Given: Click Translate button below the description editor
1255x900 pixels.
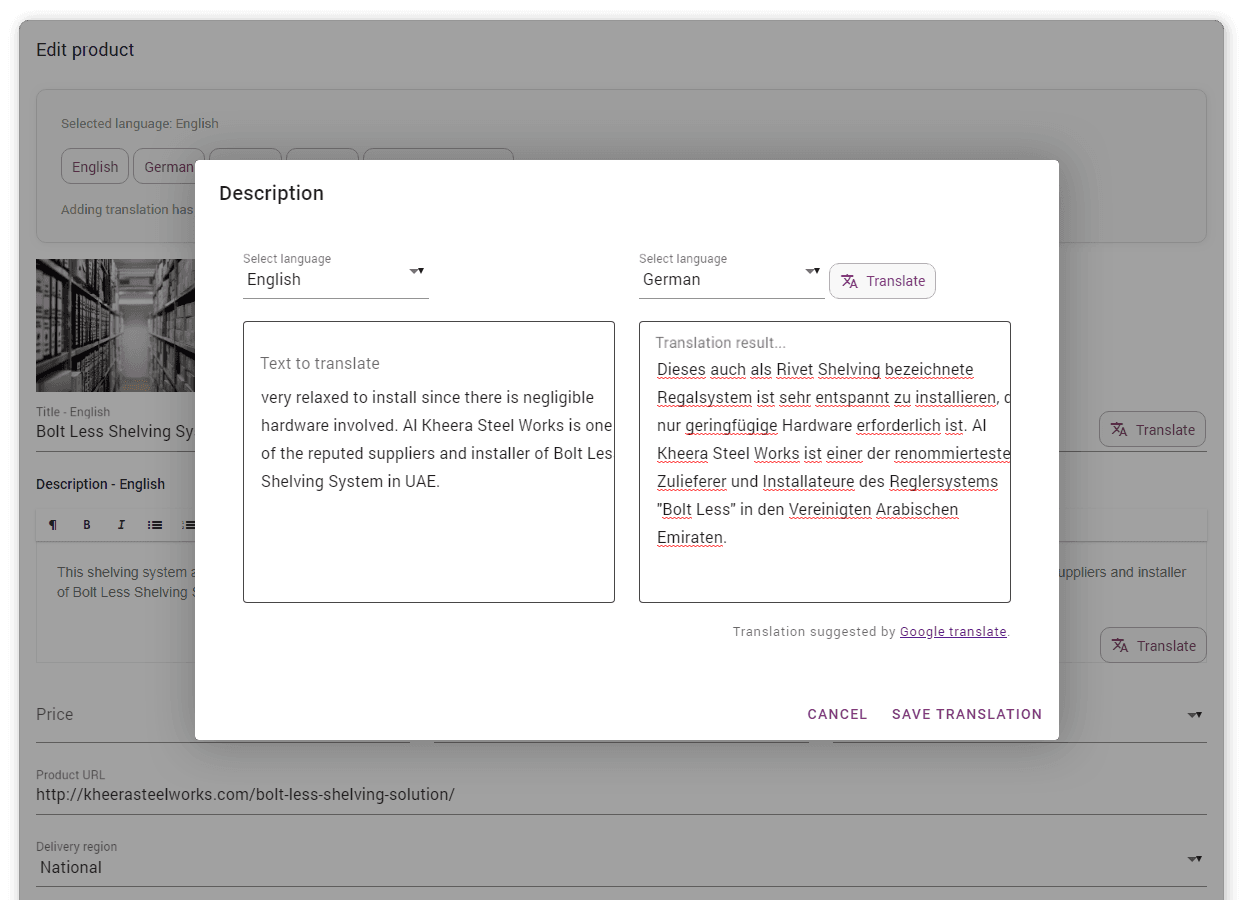Looking at the screenshot, I should coord(1153,646).
